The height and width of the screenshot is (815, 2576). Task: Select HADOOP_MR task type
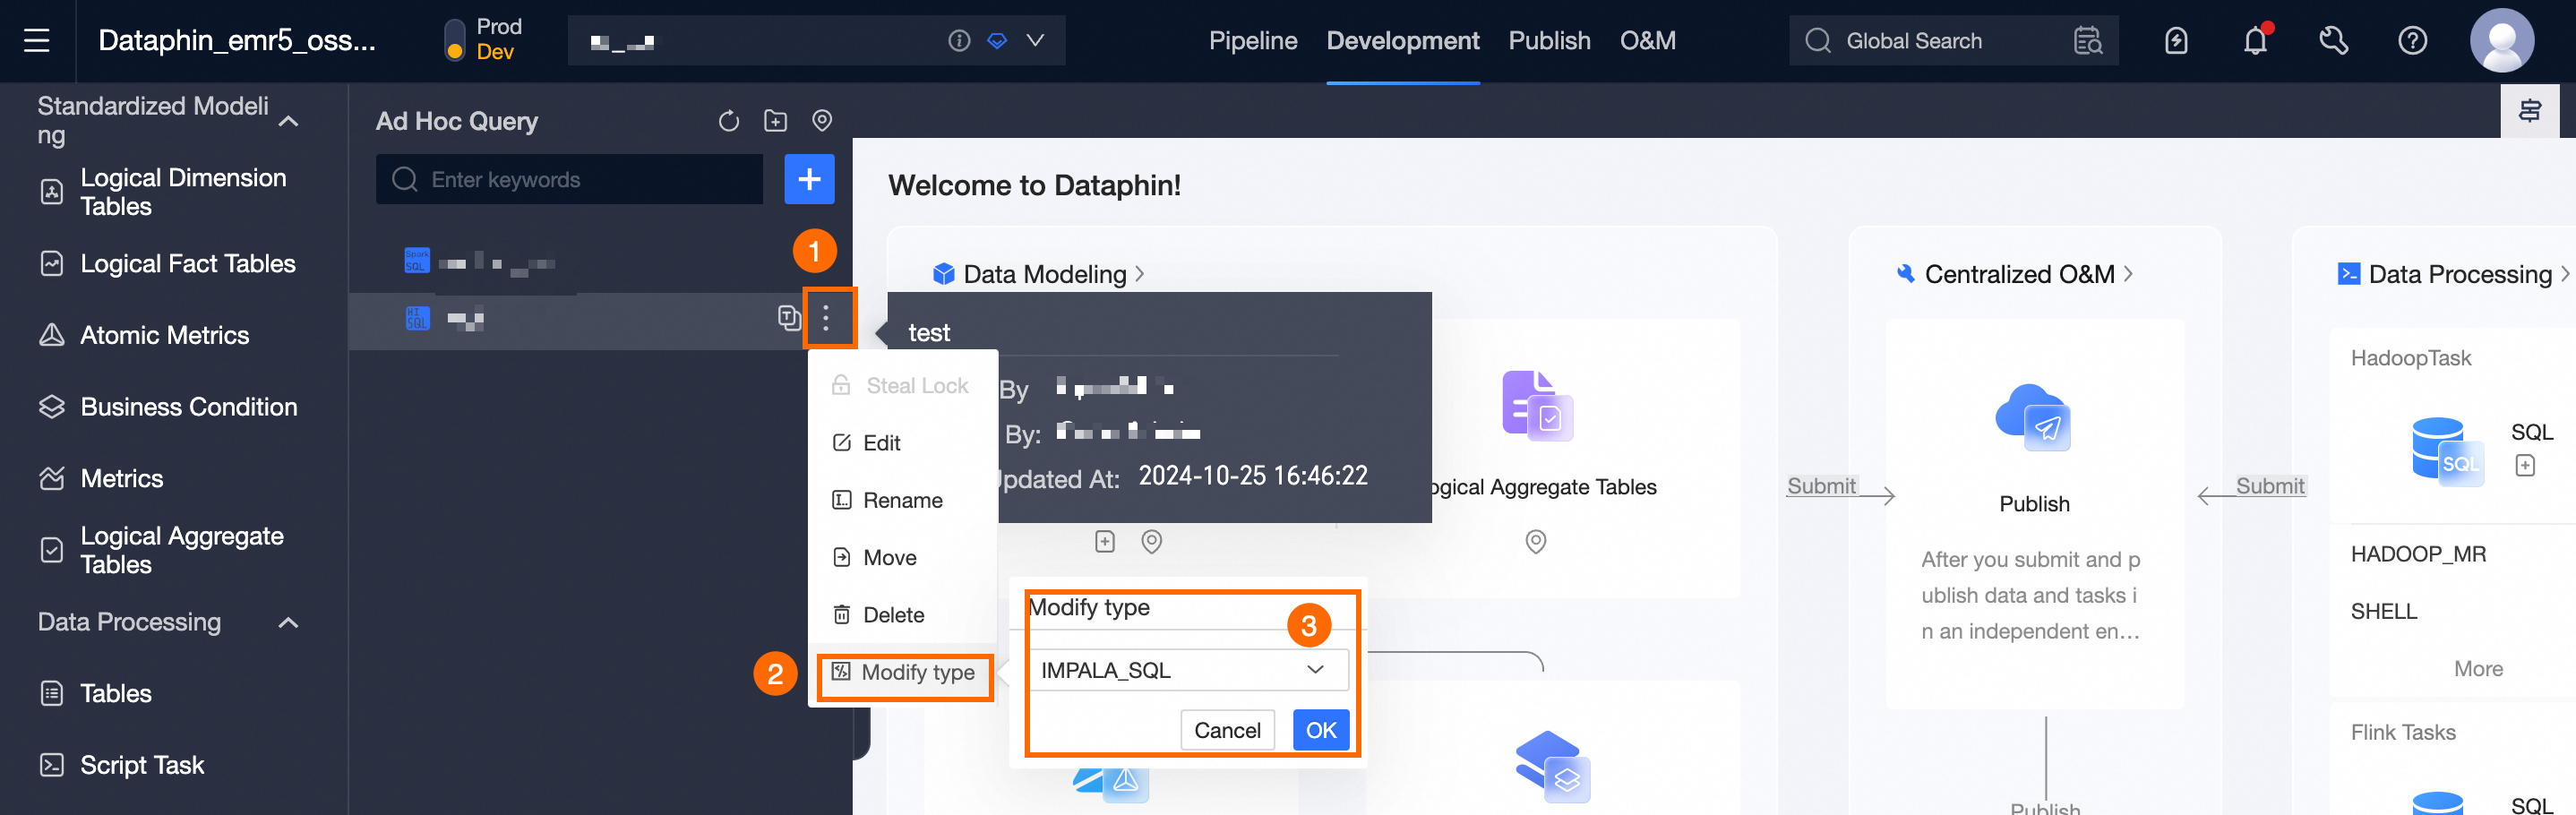coord(2418,554)
